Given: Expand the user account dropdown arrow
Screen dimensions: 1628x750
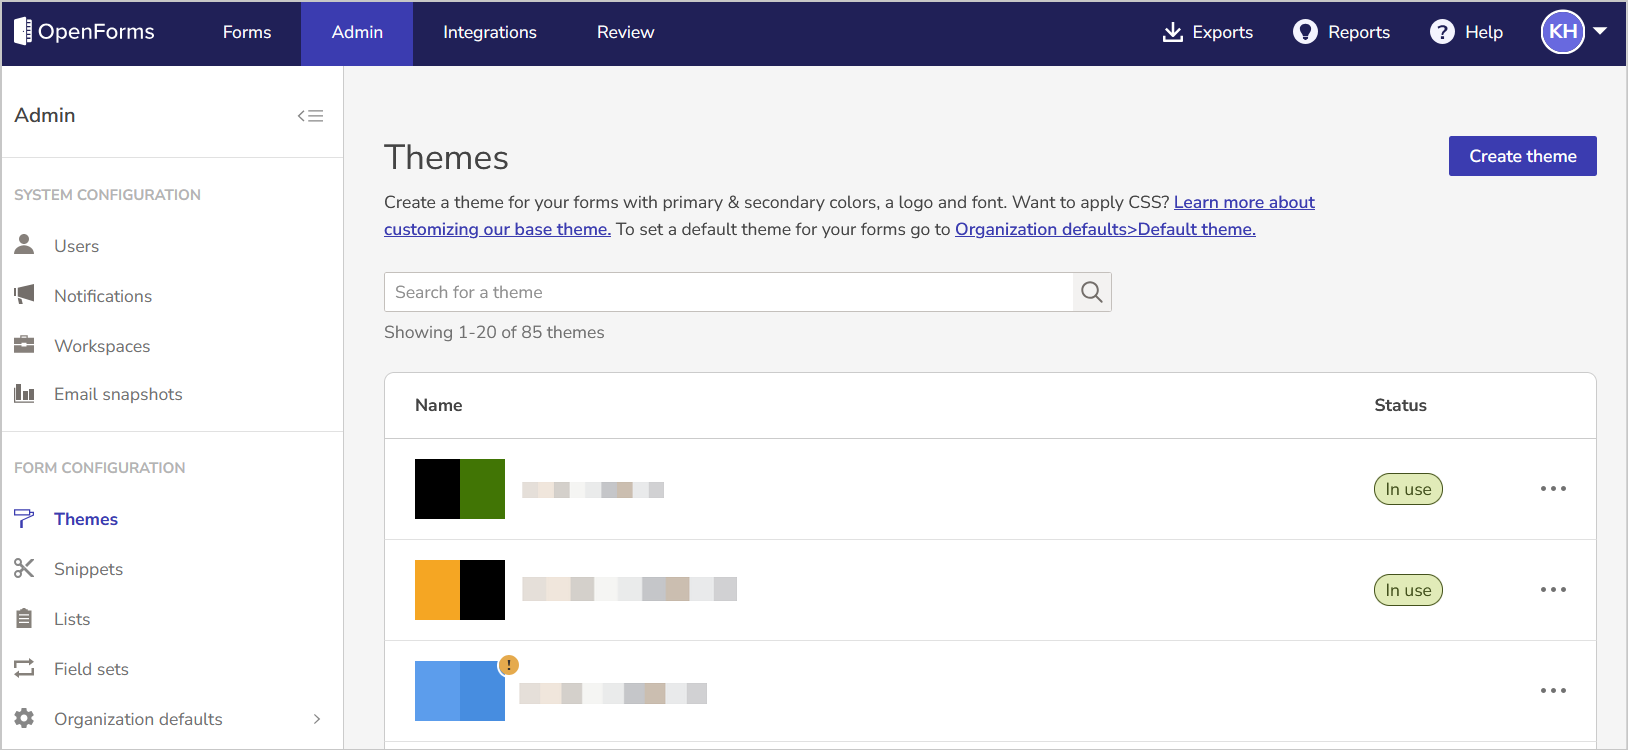Looking at the screenshot, I should coord(1600,31).
